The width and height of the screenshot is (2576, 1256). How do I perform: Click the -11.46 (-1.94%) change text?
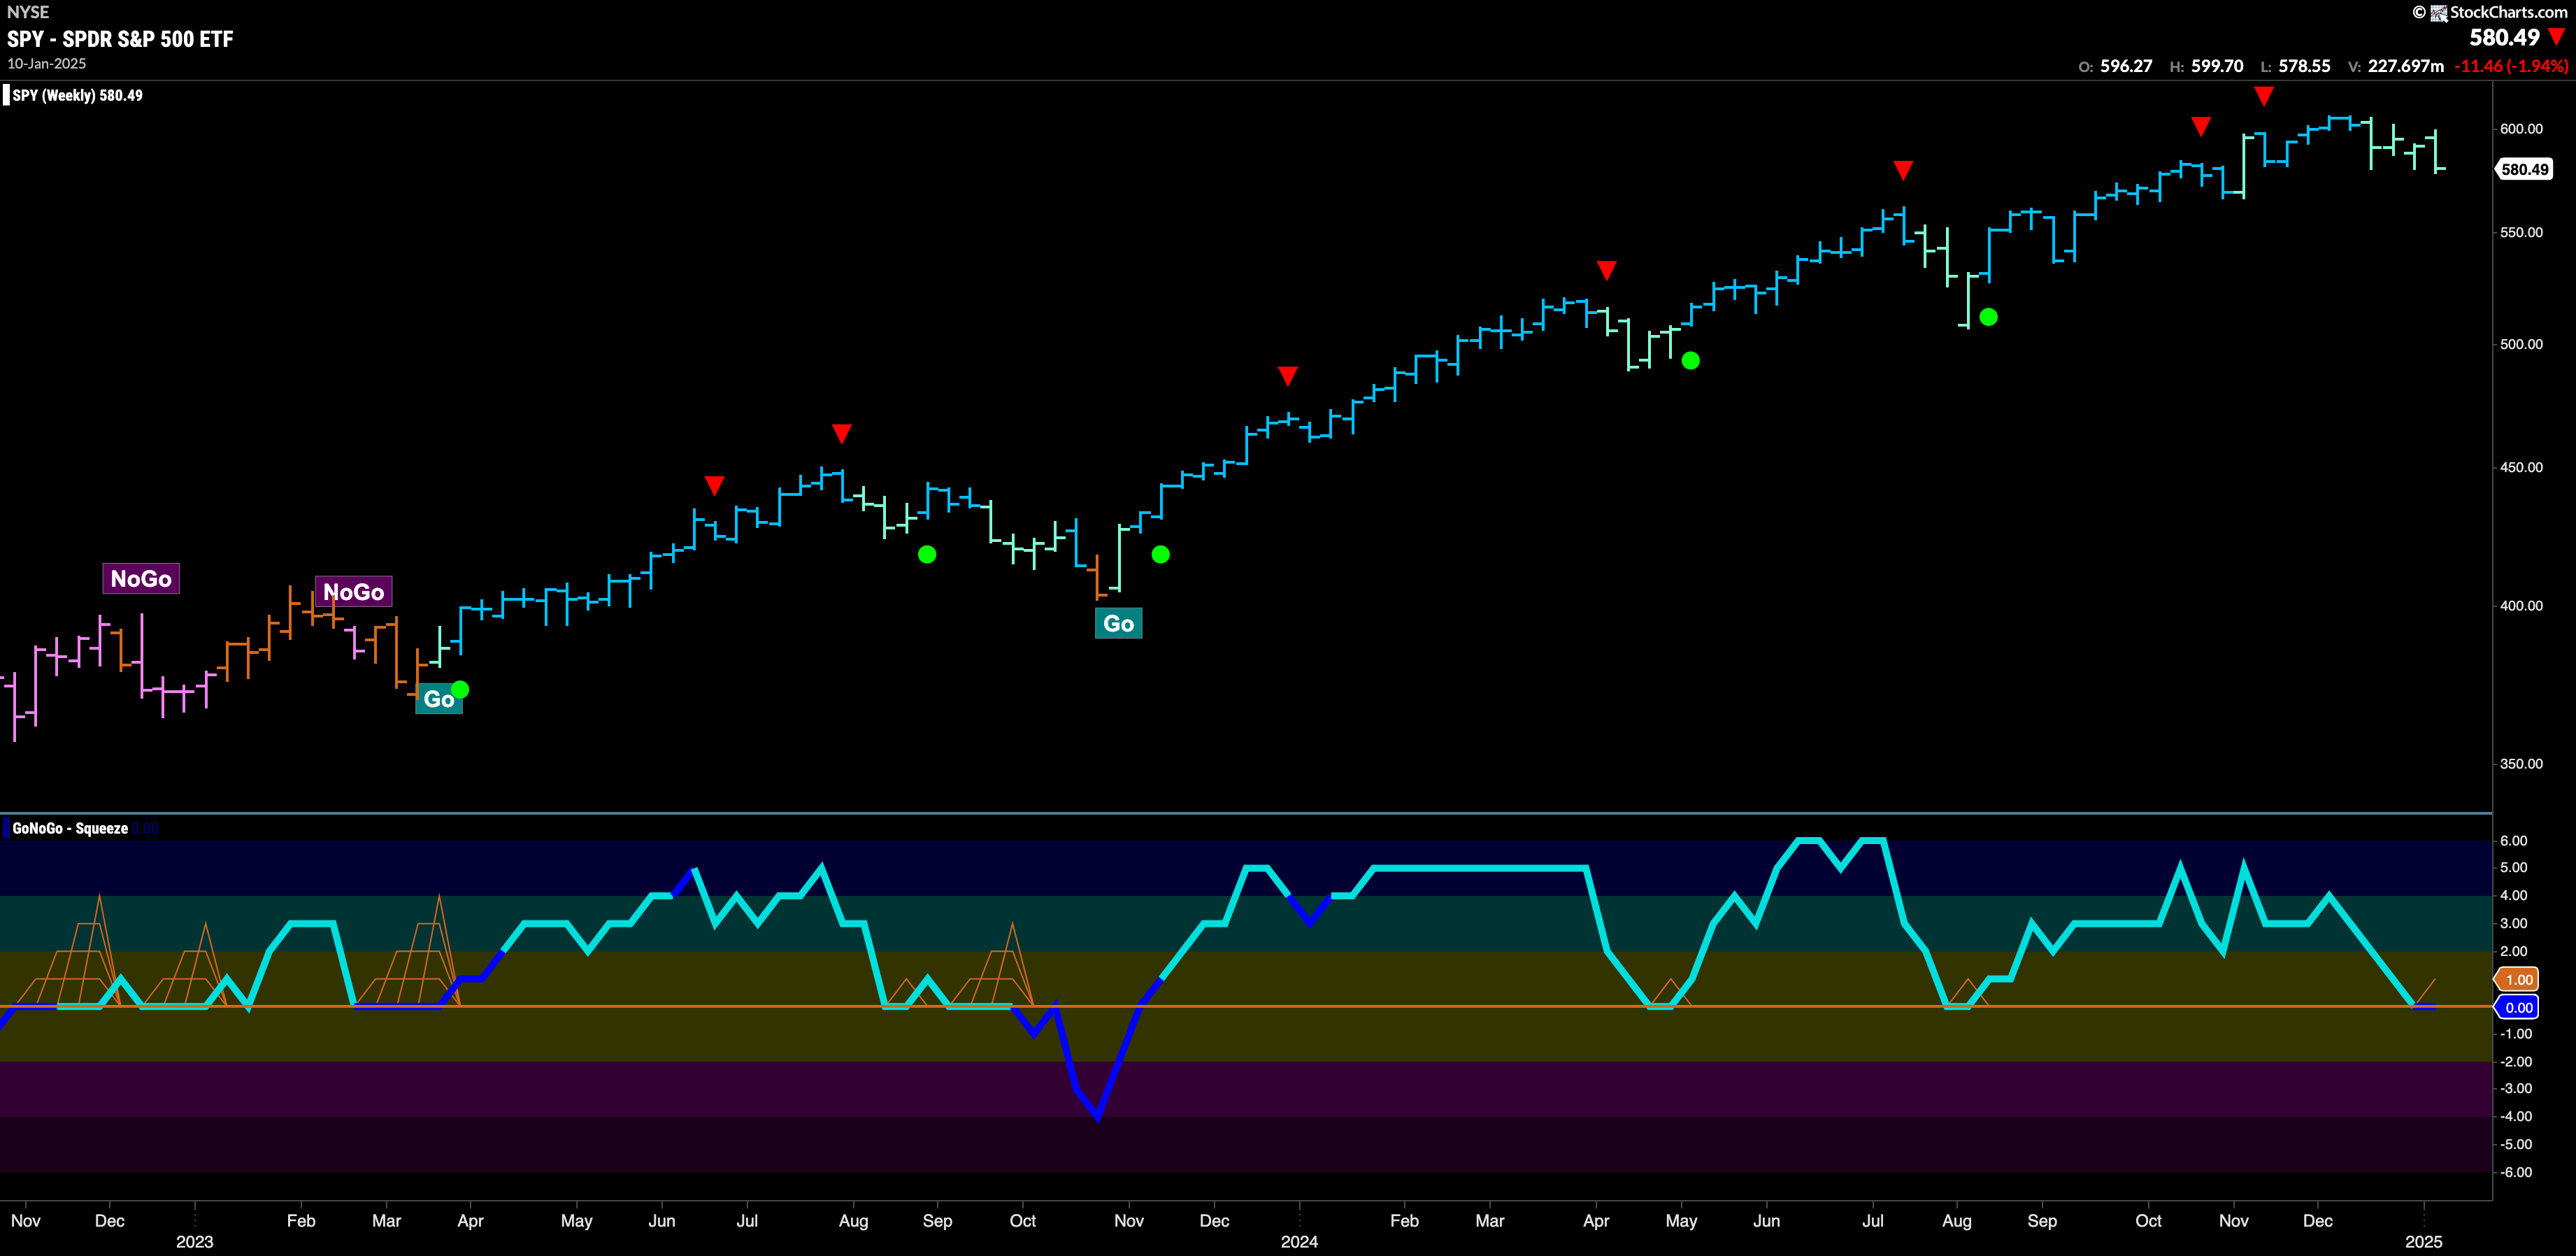point(2511,66)
